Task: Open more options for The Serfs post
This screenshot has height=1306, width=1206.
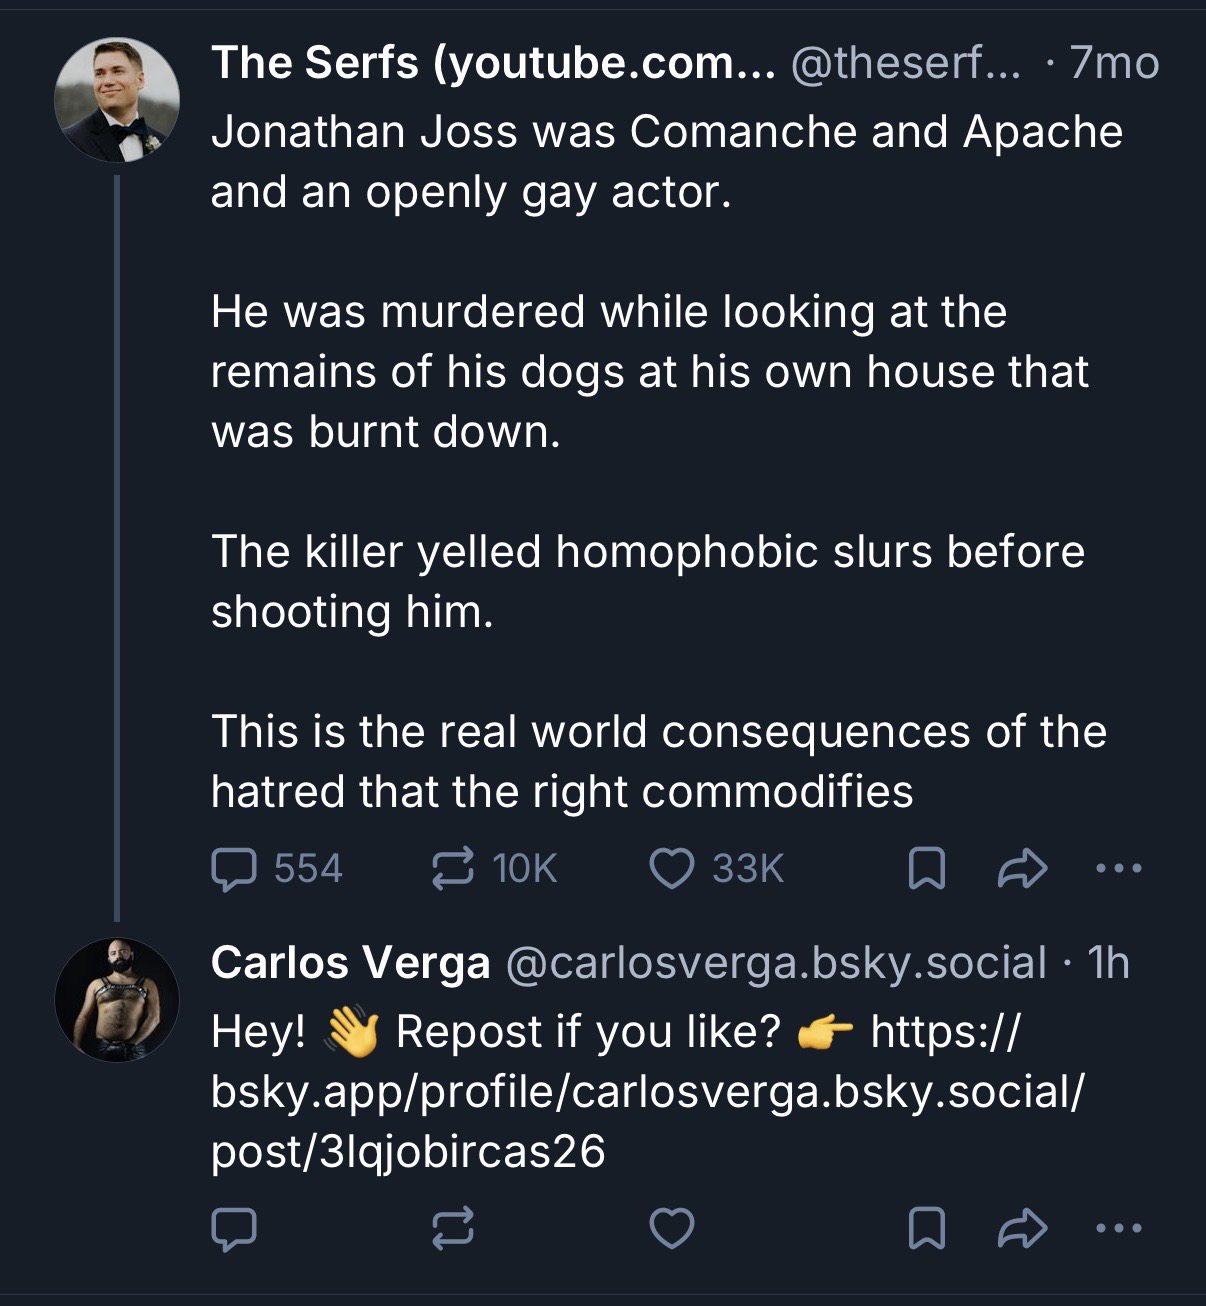Action: (x=1118, y=870)
